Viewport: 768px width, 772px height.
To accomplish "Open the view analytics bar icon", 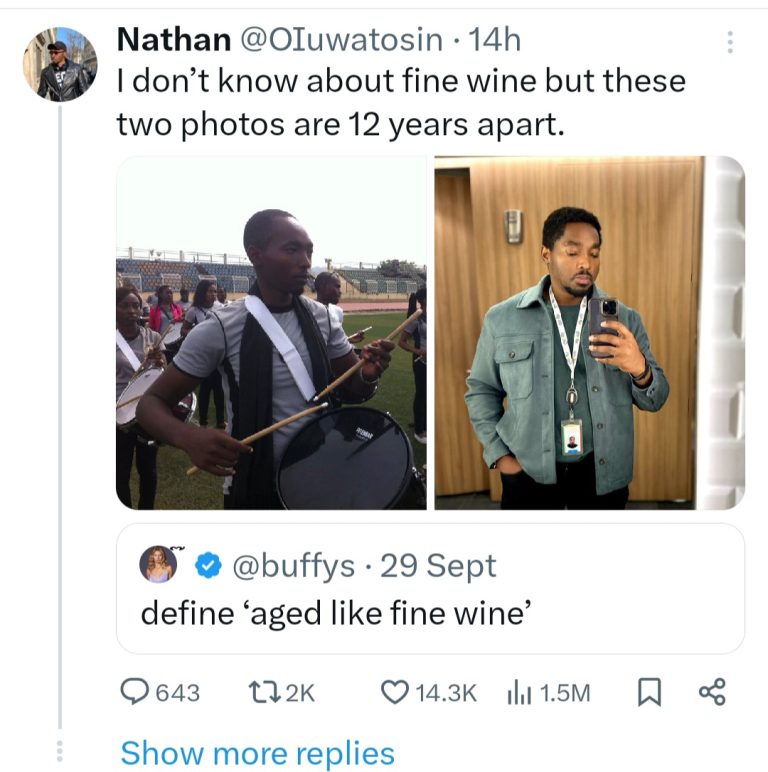I will point(520,692).
